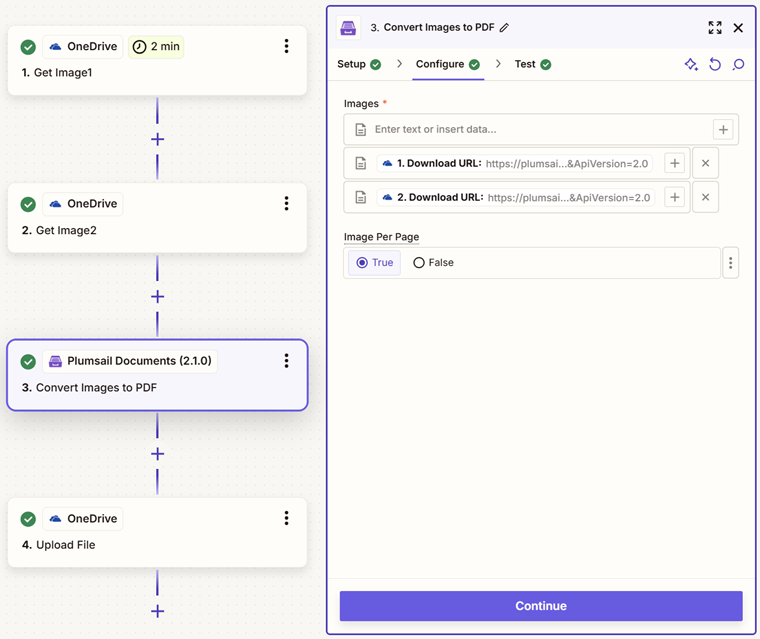This screenshot has height=639, width=760.
Task: Click the AI sparkle icon in step header
Action: click(x=691, y=64)
